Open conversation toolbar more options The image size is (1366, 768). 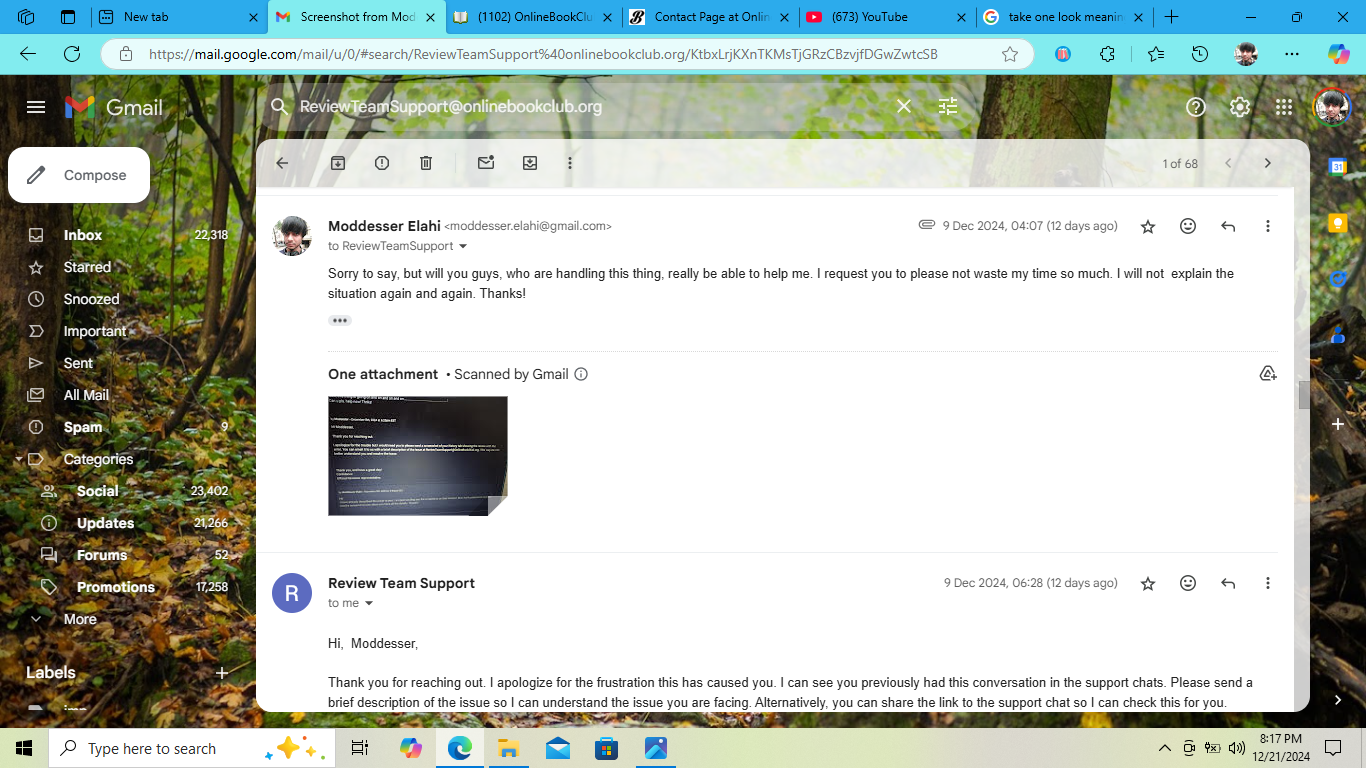pos(570,163)
